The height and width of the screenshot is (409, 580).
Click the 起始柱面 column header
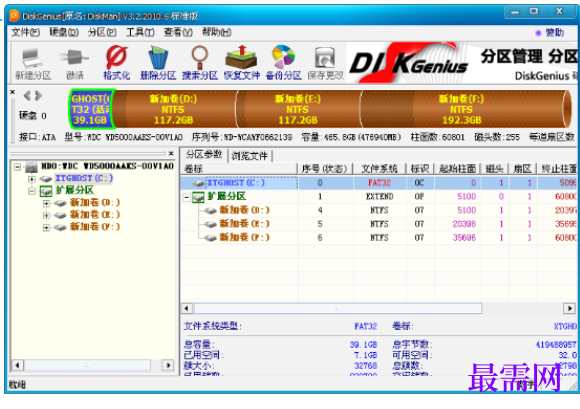point(457,169)
